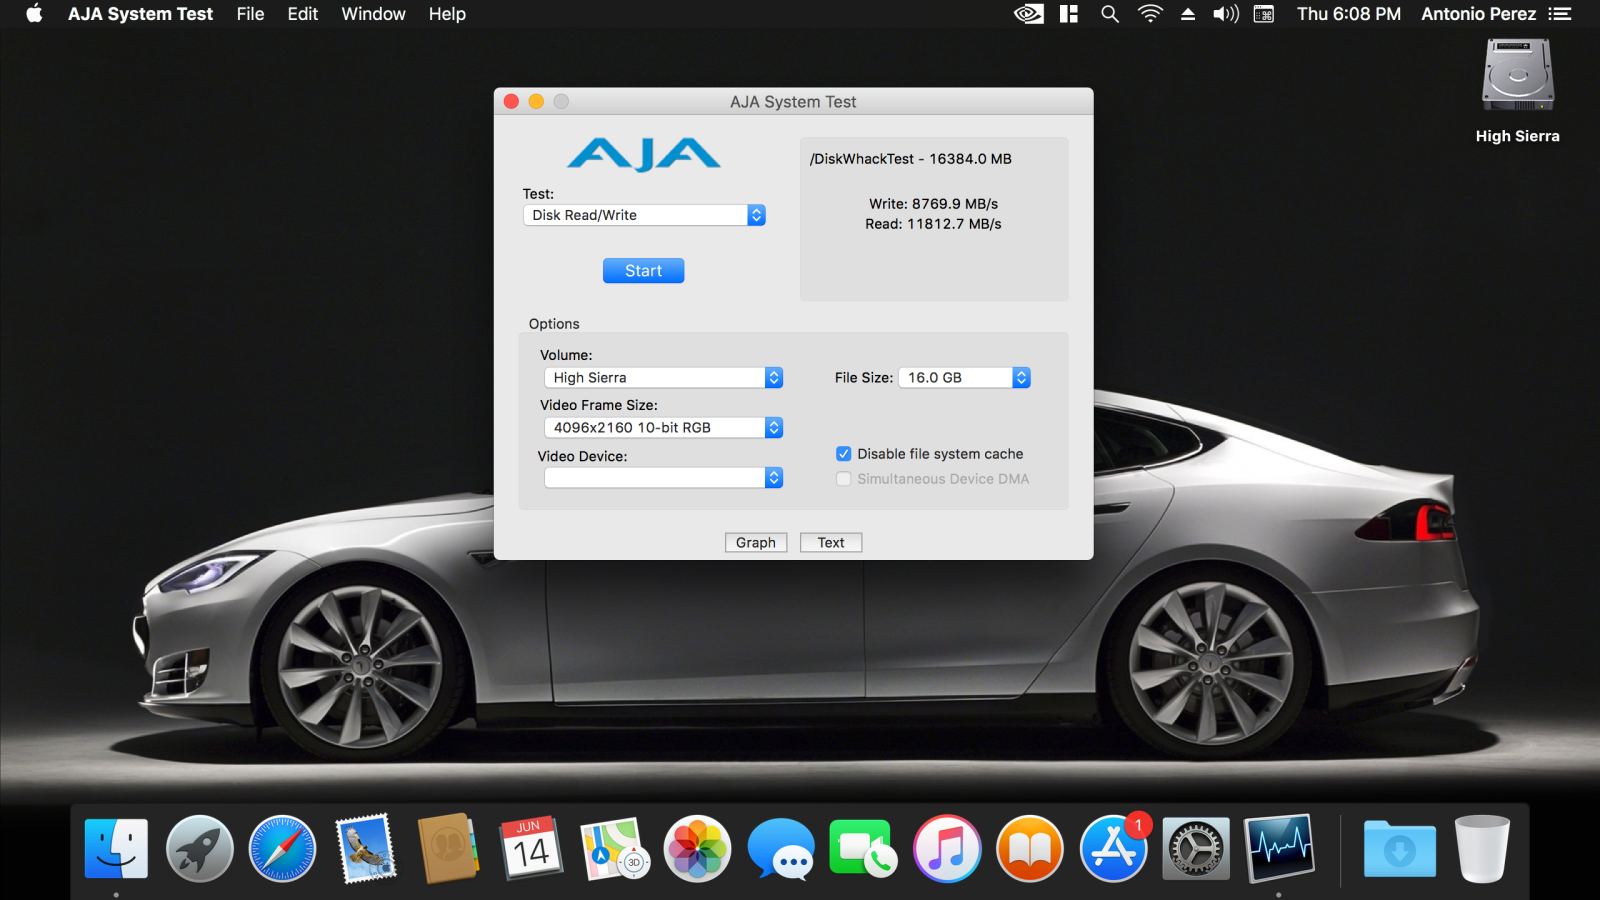Click the AJA logo
Screen dimensions: 1600x900
[644, 154]
